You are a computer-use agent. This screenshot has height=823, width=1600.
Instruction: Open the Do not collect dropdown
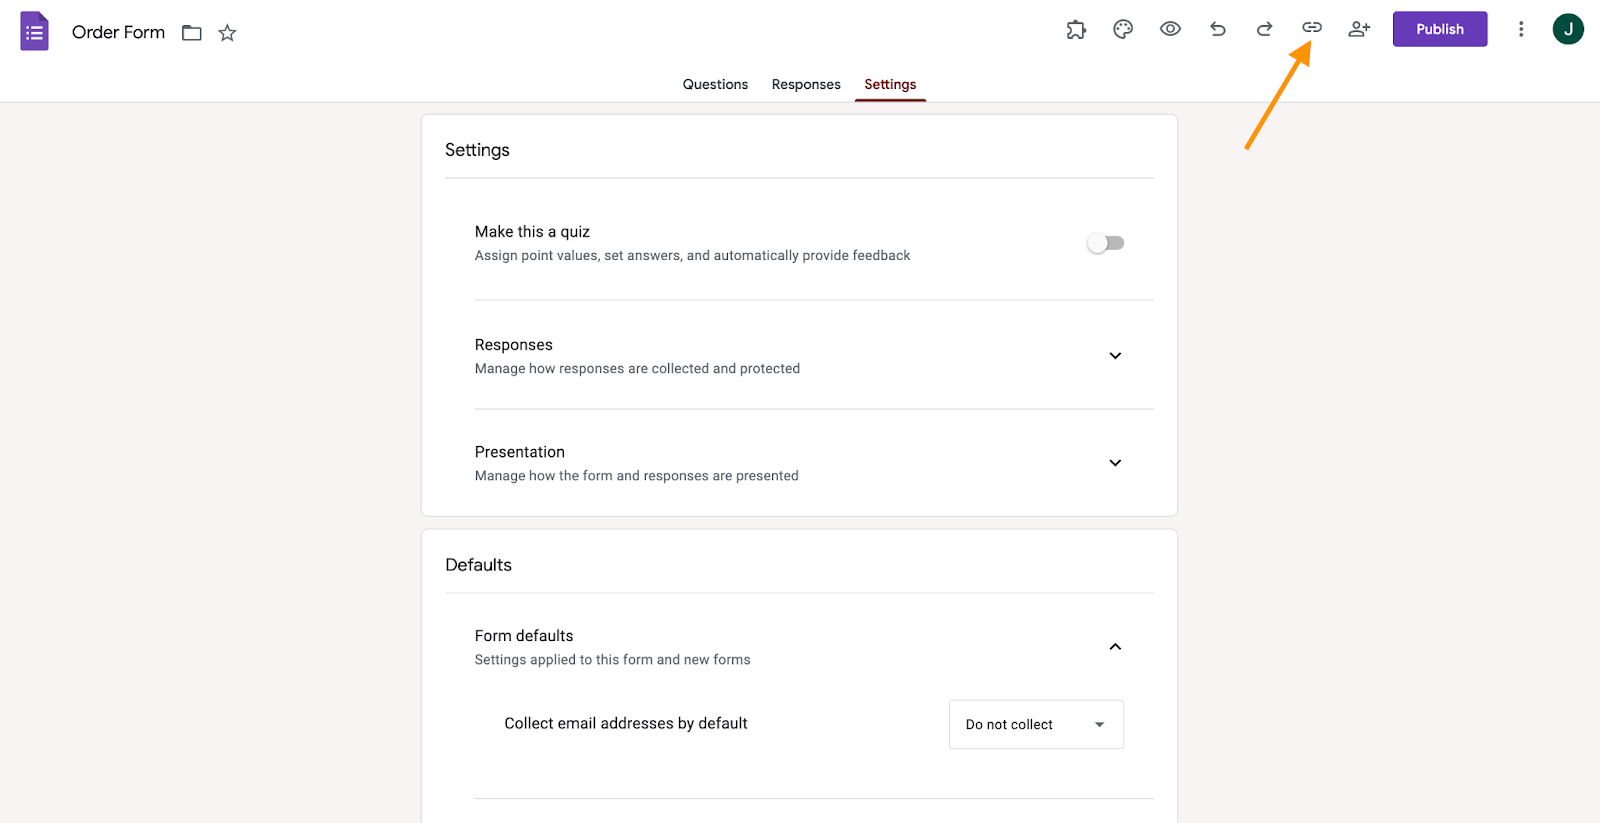click(x=1036, y=724)
